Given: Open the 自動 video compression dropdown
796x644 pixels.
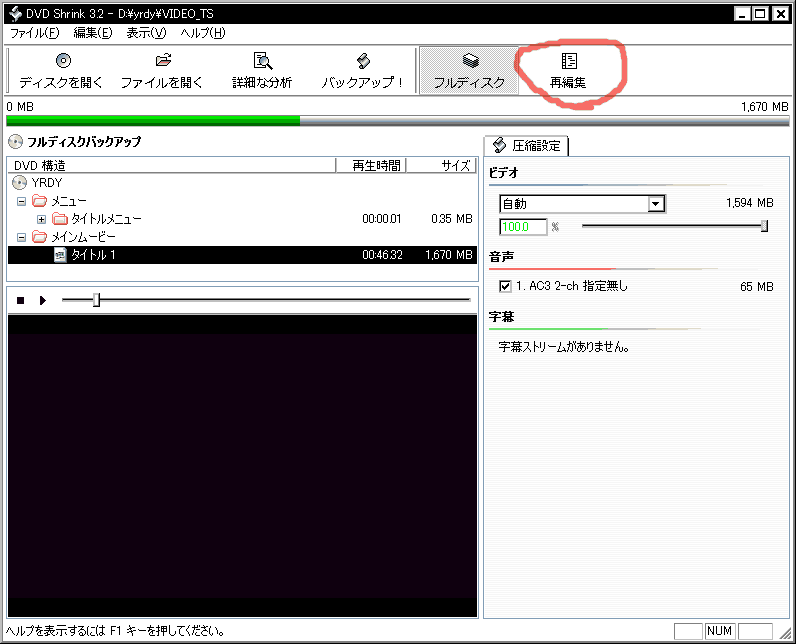Looking at the screenshot, I should point(655,204).
